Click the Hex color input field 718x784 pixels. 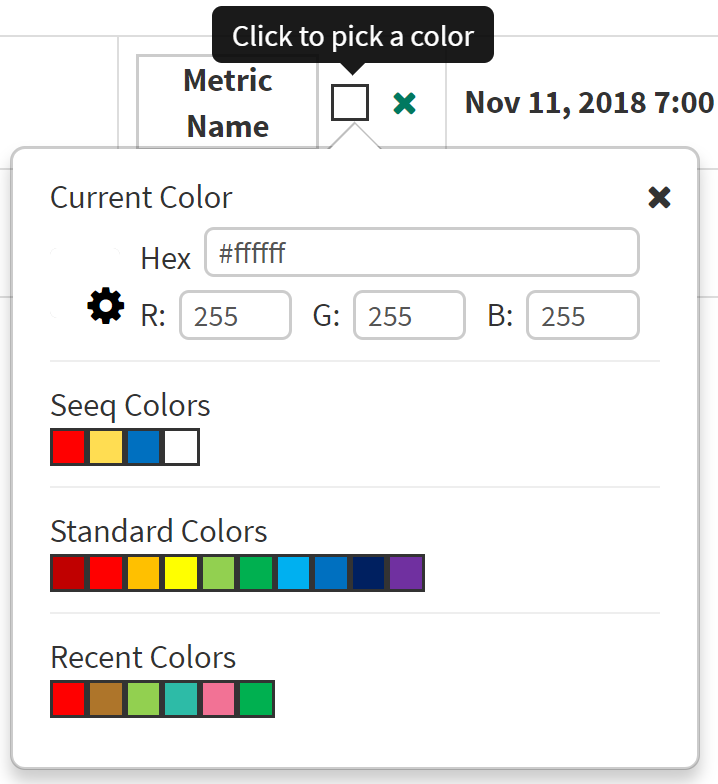coord(421,252)
